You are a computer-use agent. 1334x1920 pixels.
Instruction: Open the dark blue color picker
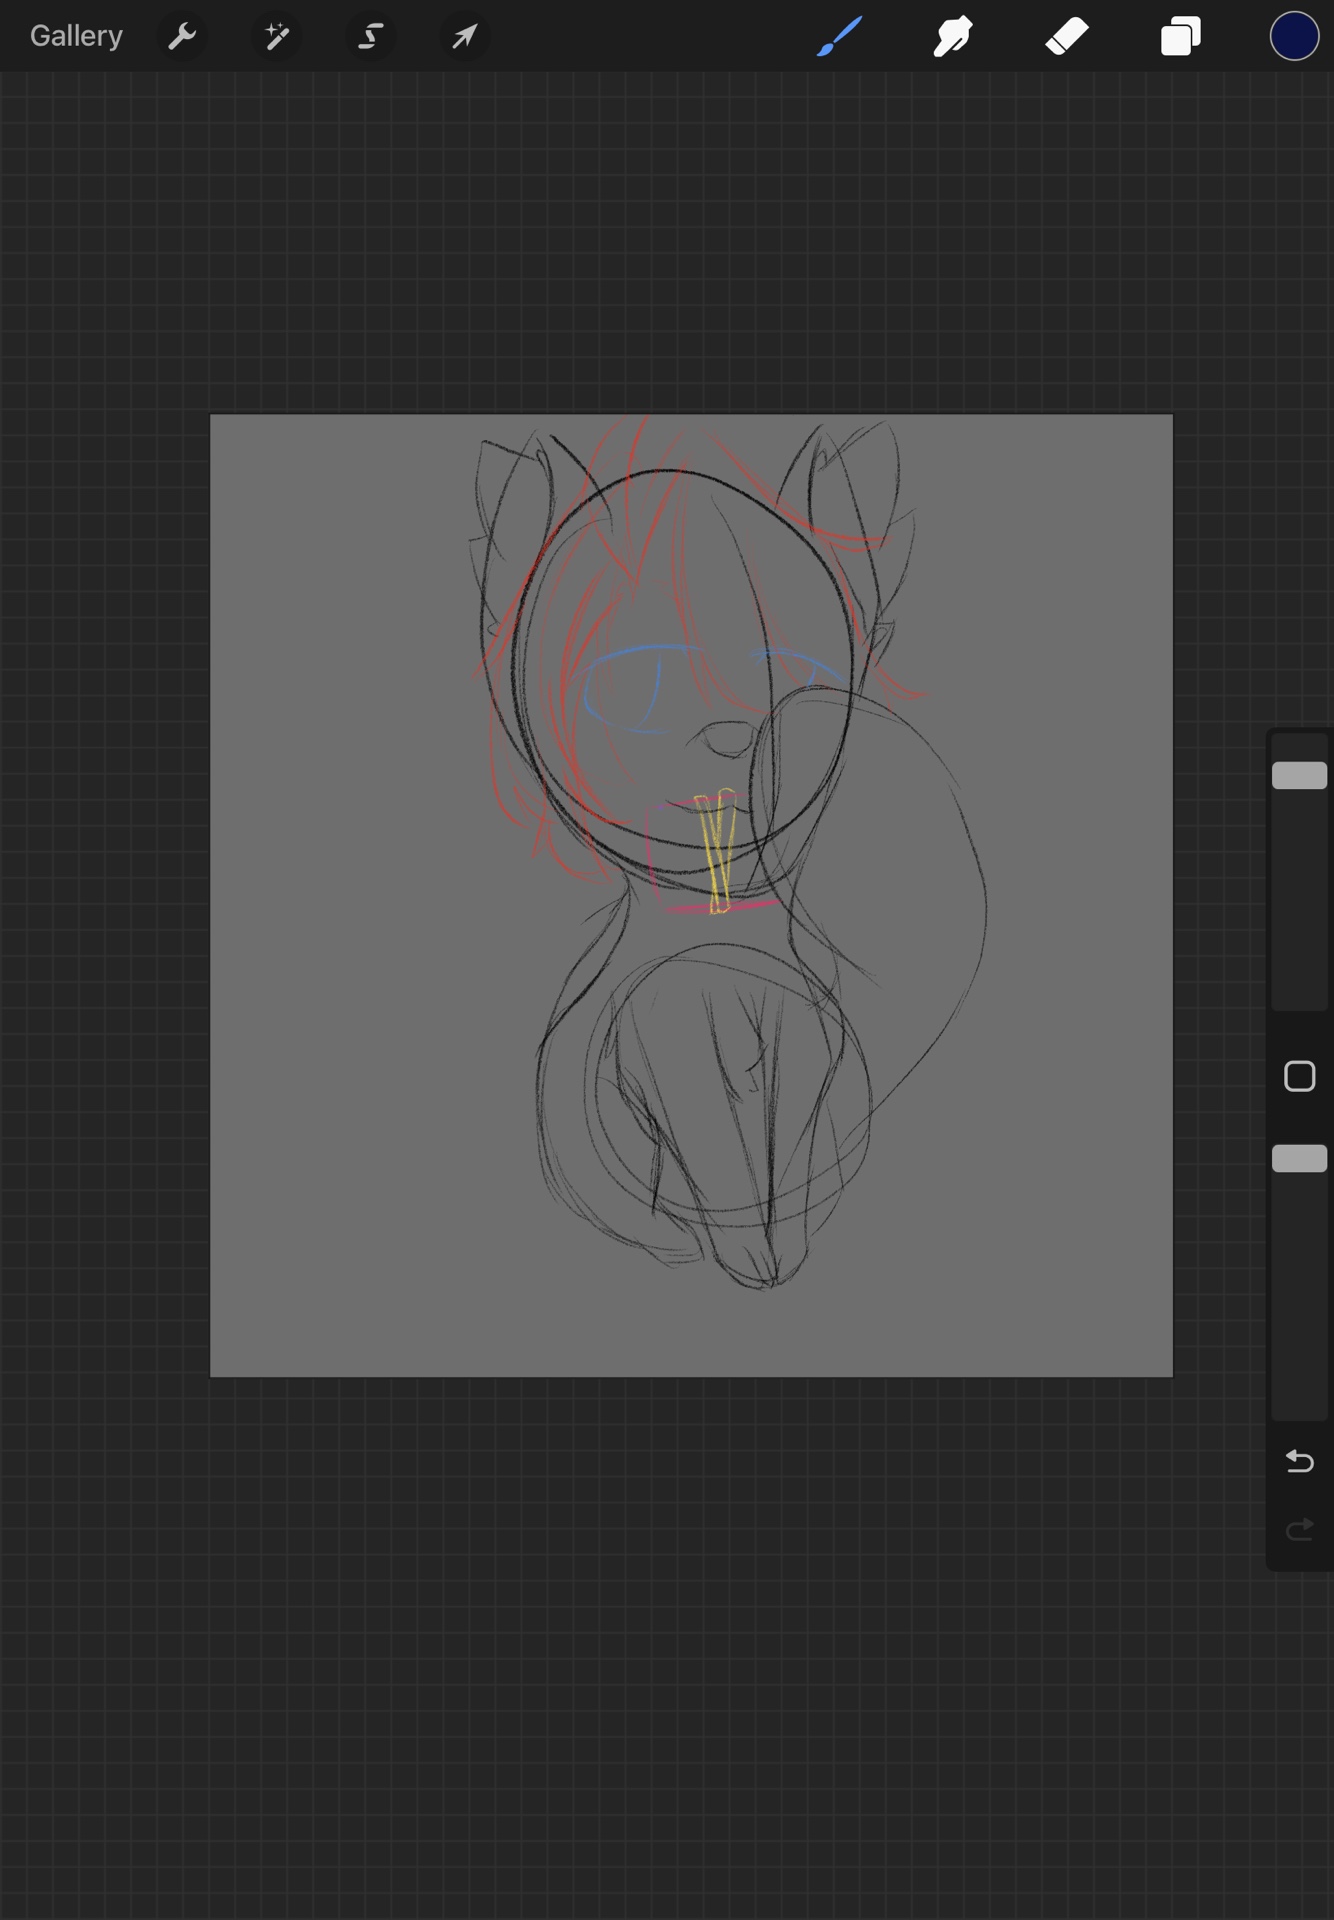pos(1294,36)
